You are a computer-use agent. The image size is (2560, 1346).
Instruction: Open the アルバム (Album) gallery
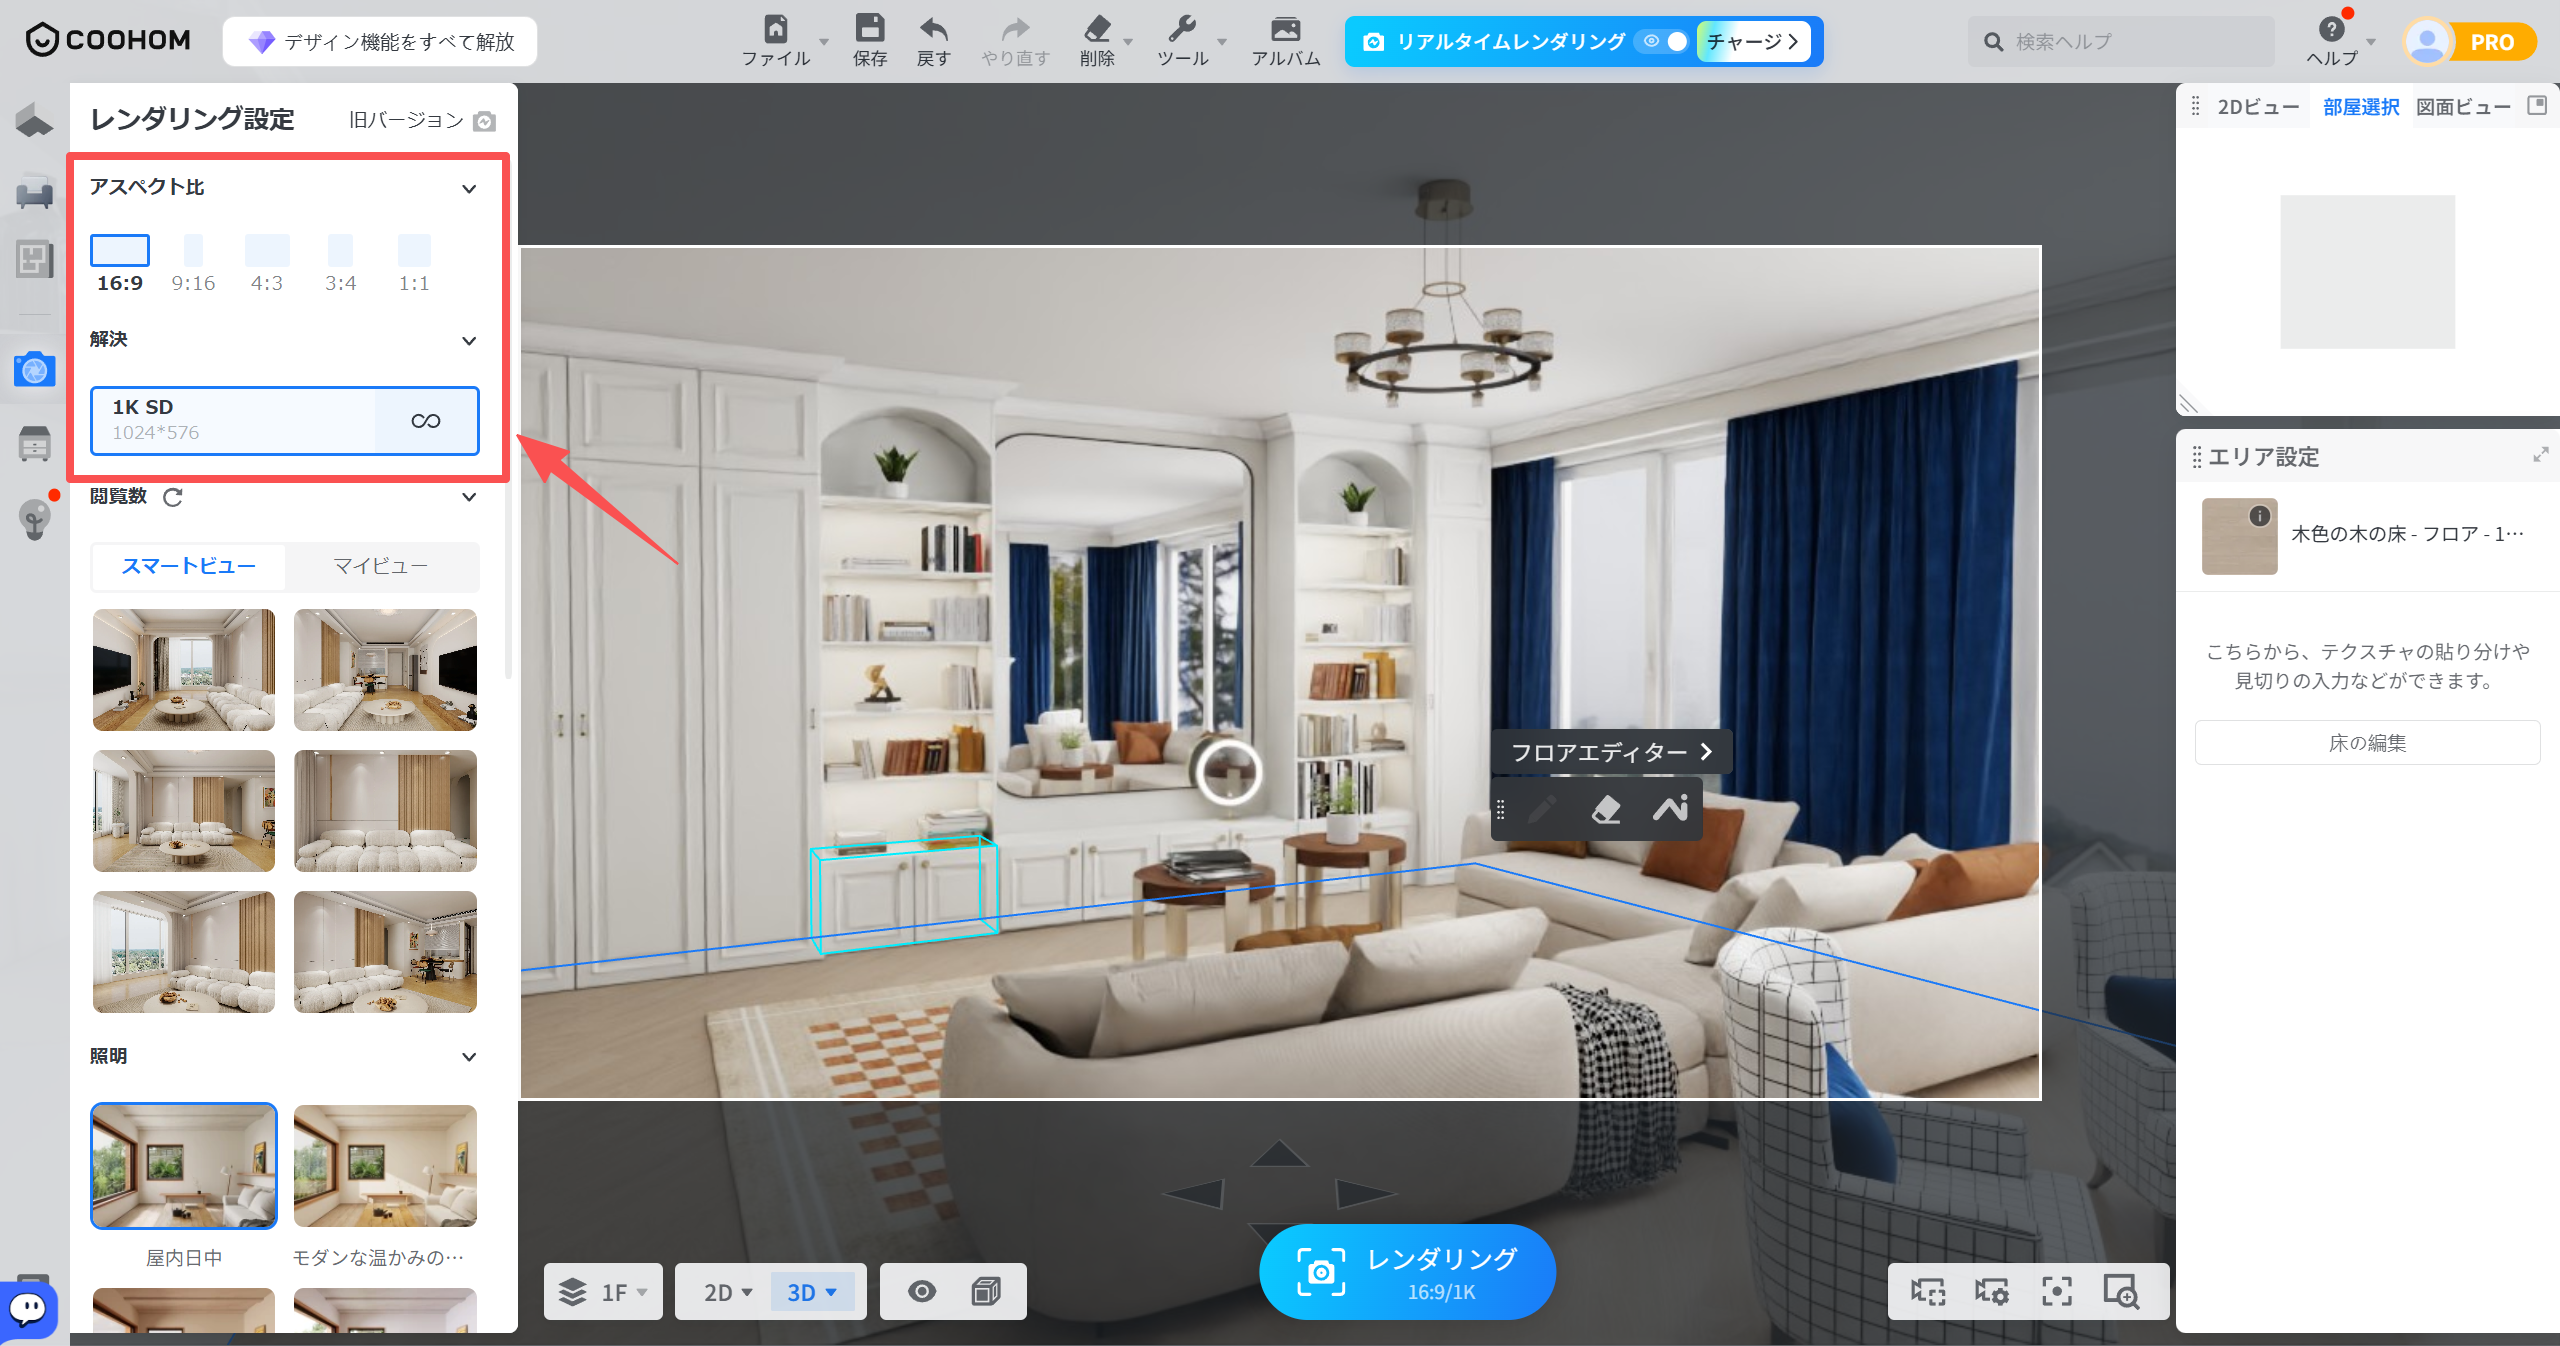(x=1286, y=28)
